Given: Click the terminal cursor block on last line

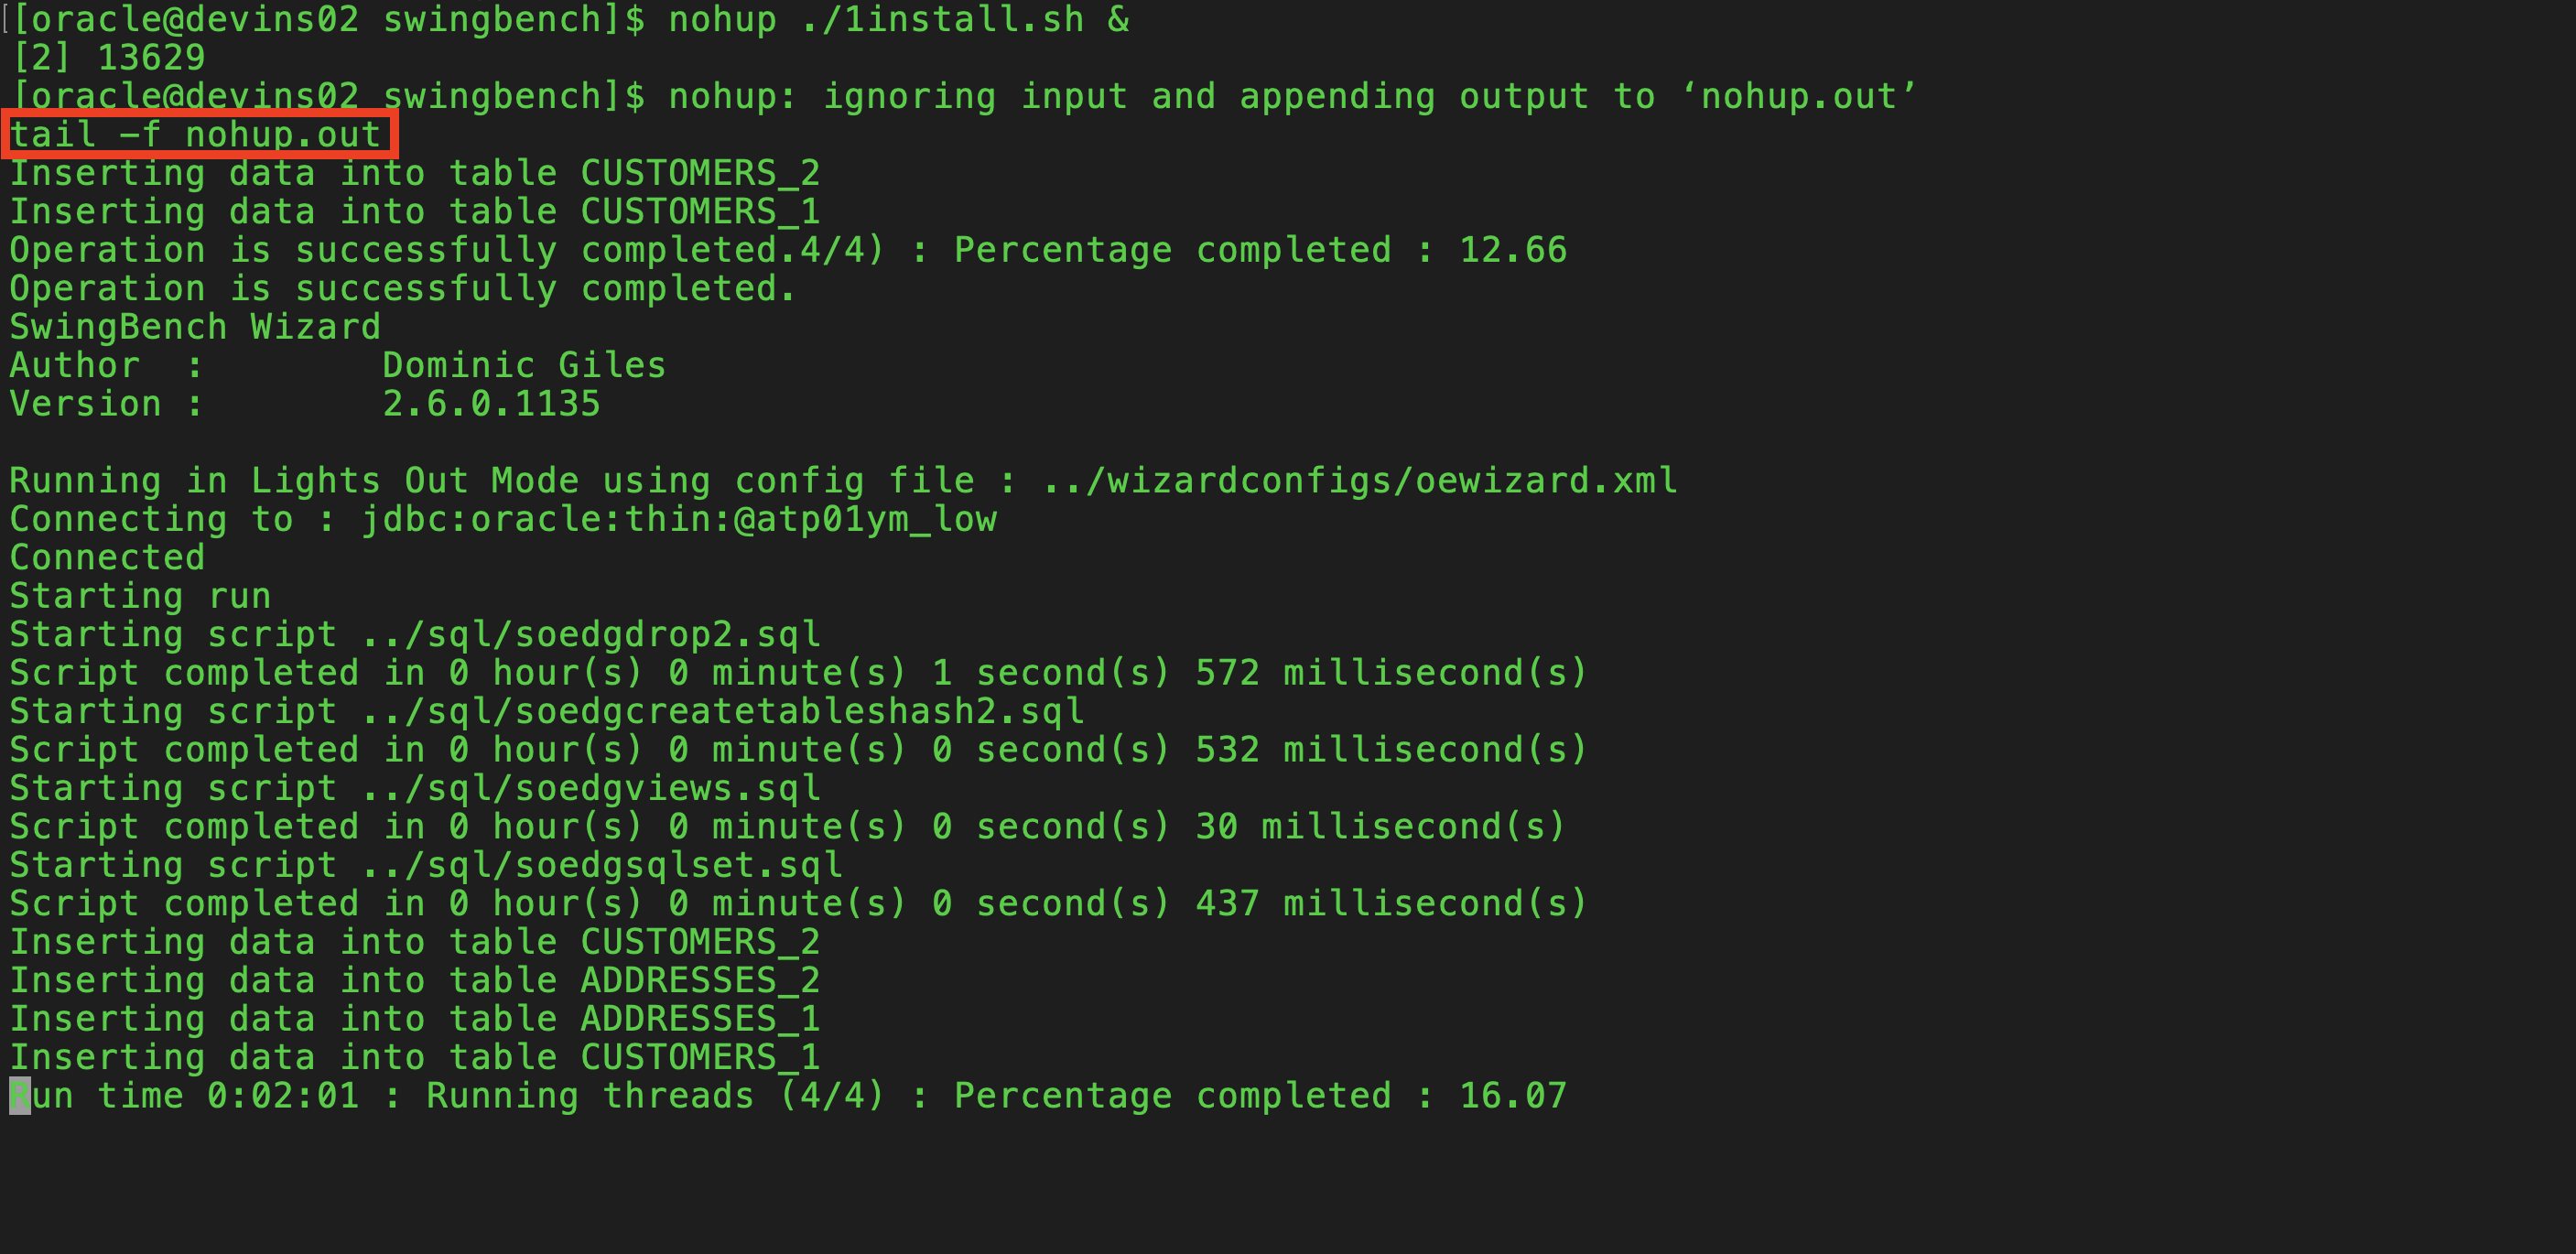Looking at the screenshot, I should click(x=19, y=1096).
